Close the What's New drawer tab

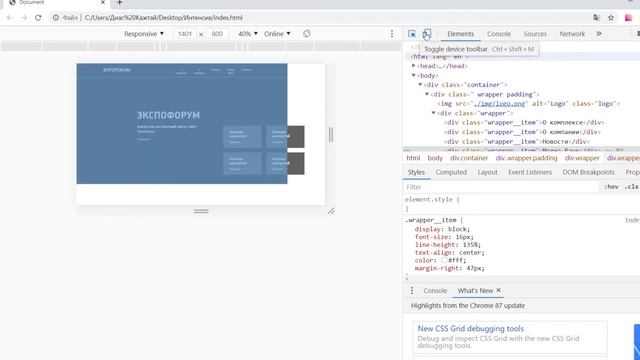tap(498, 290)
